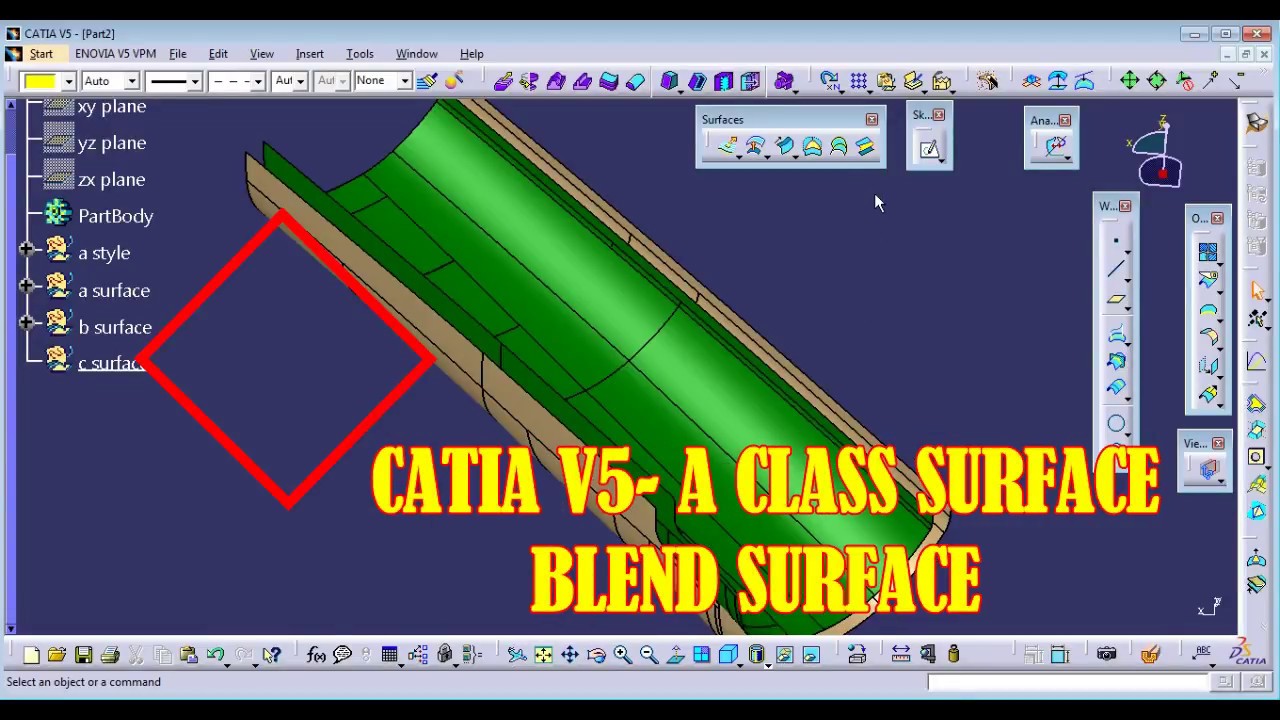
Task: Click the Print icon in bottom toolbar
Action: 110,655
